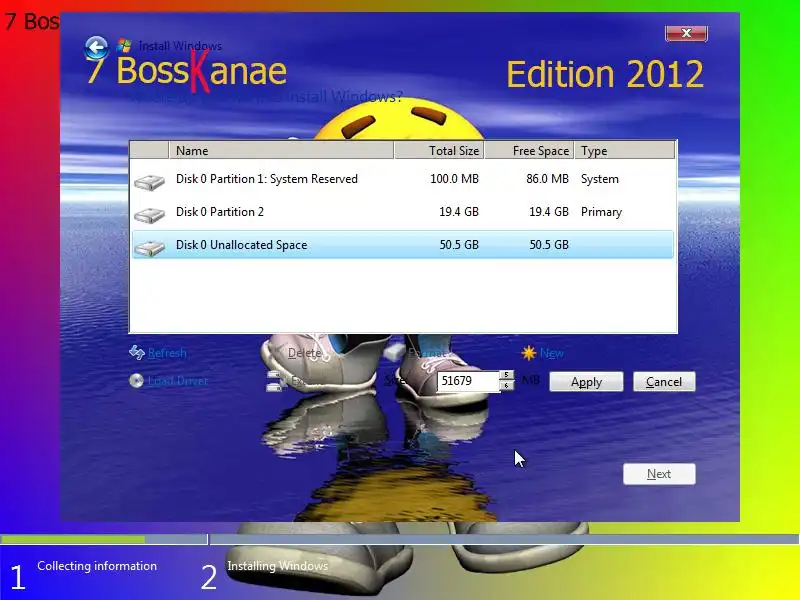This screenshot has width=800, height=600.
Task: Click the Collecting information step label
Action: point(97,566)
